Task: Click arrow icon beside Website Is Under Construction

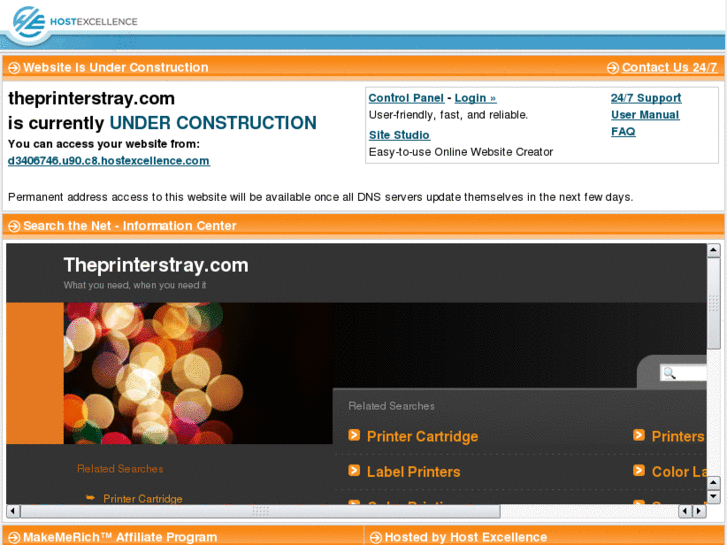Action: click(x=14, y=68)
